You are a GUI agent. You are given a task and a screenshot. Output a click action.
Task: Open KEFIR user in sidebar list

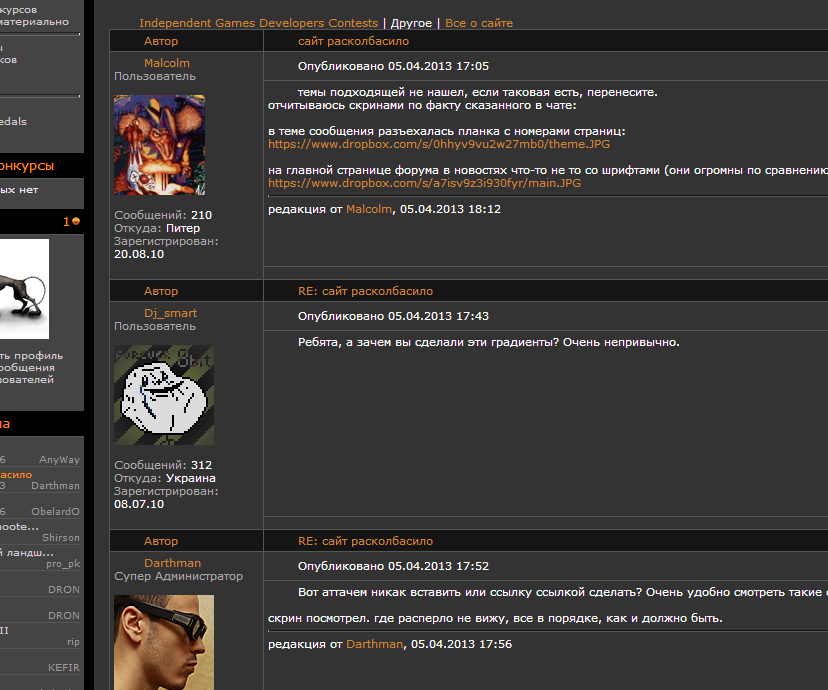coord(64,668)
